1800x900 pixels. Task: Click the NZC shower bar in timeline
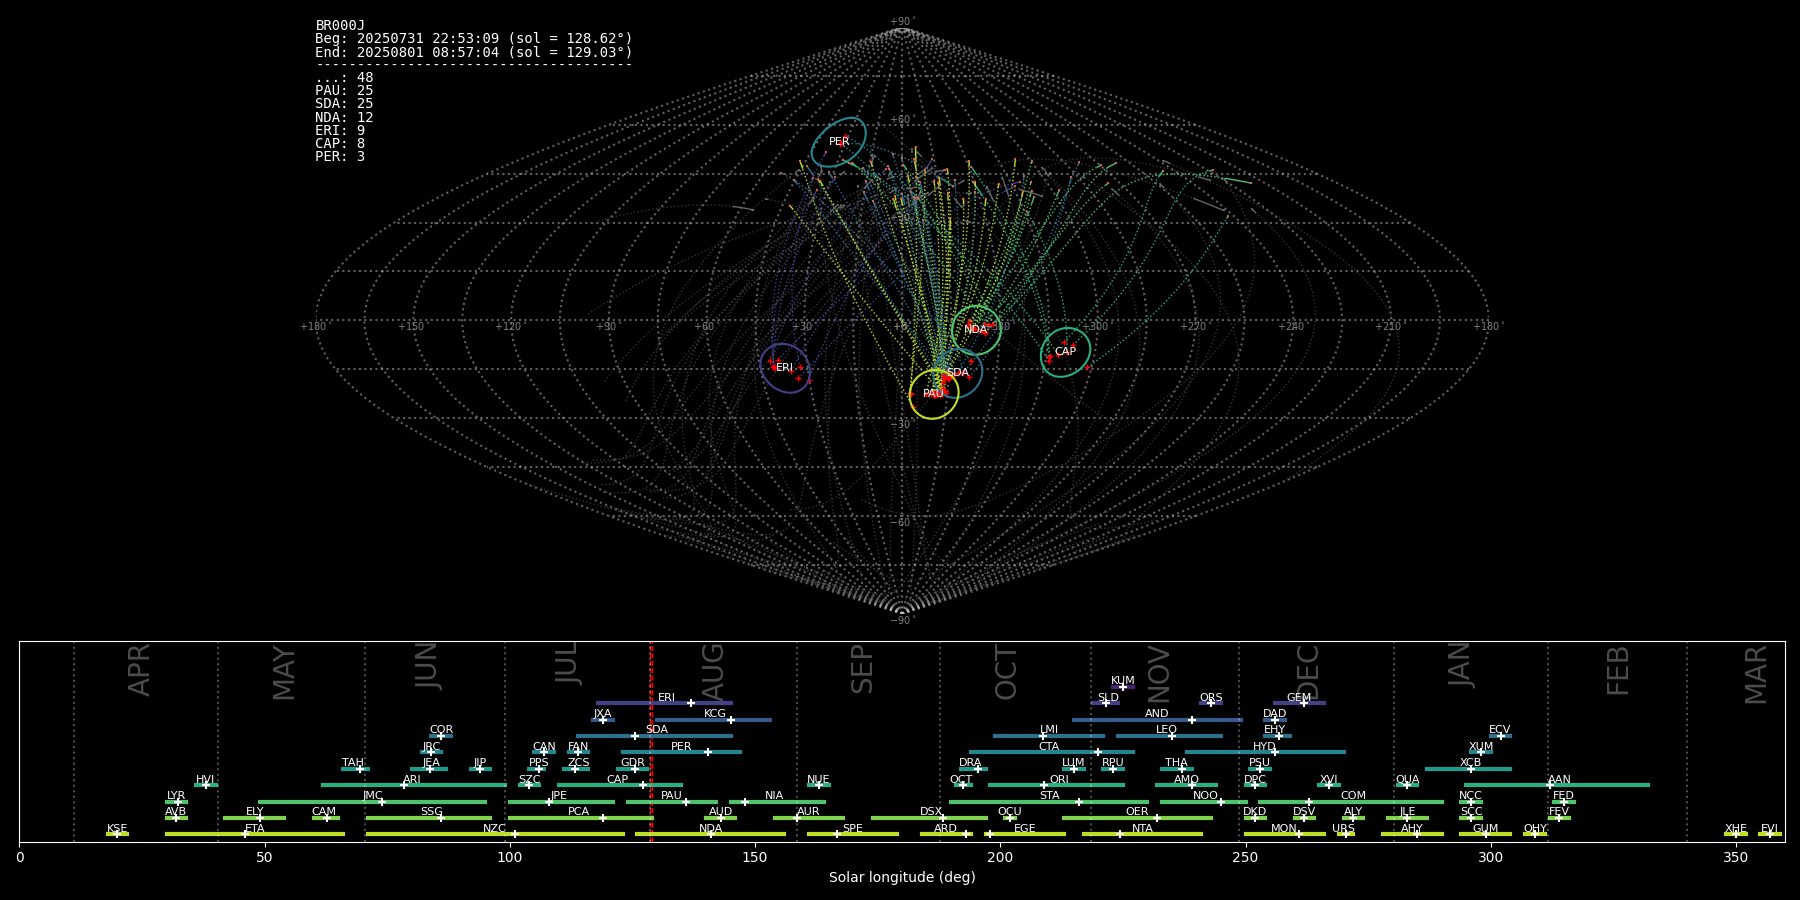(495, 834)
